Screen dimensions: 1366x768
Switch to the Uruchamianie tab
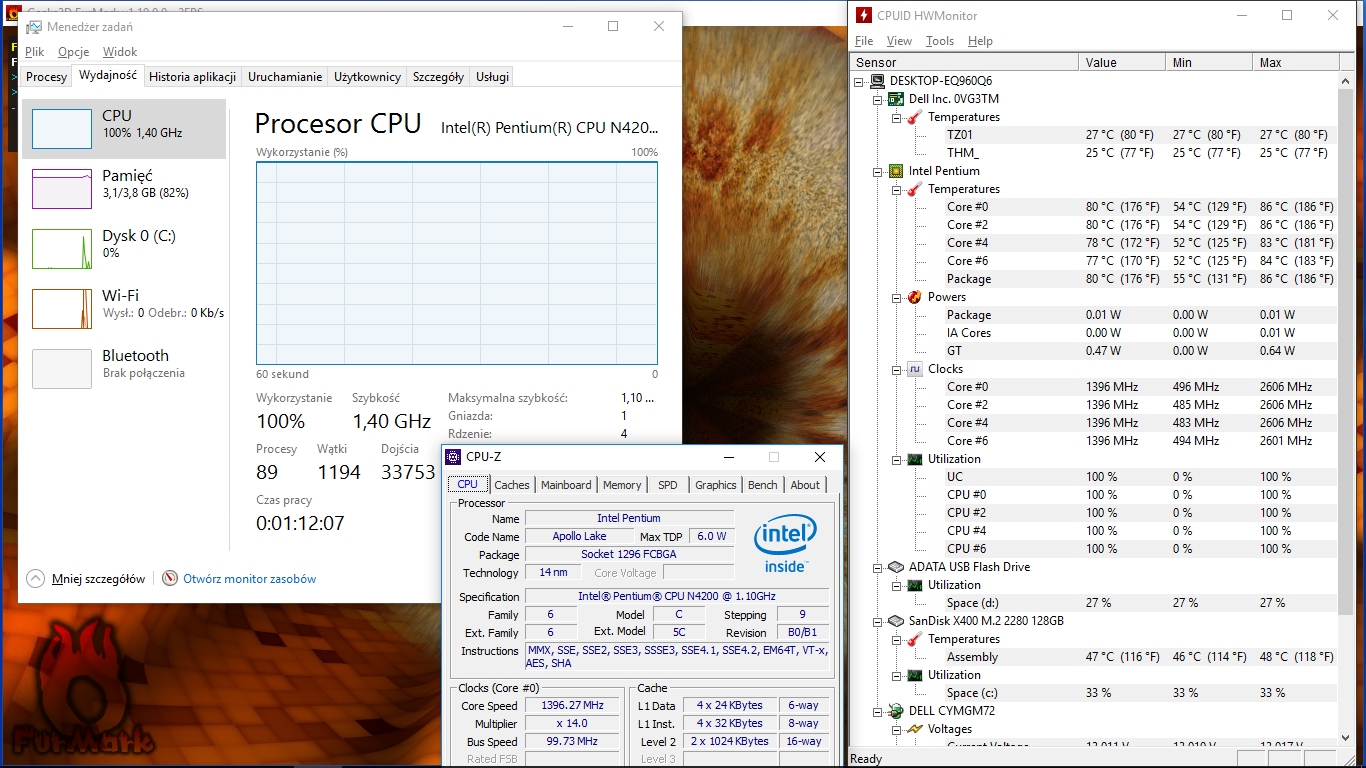point(285,77)
